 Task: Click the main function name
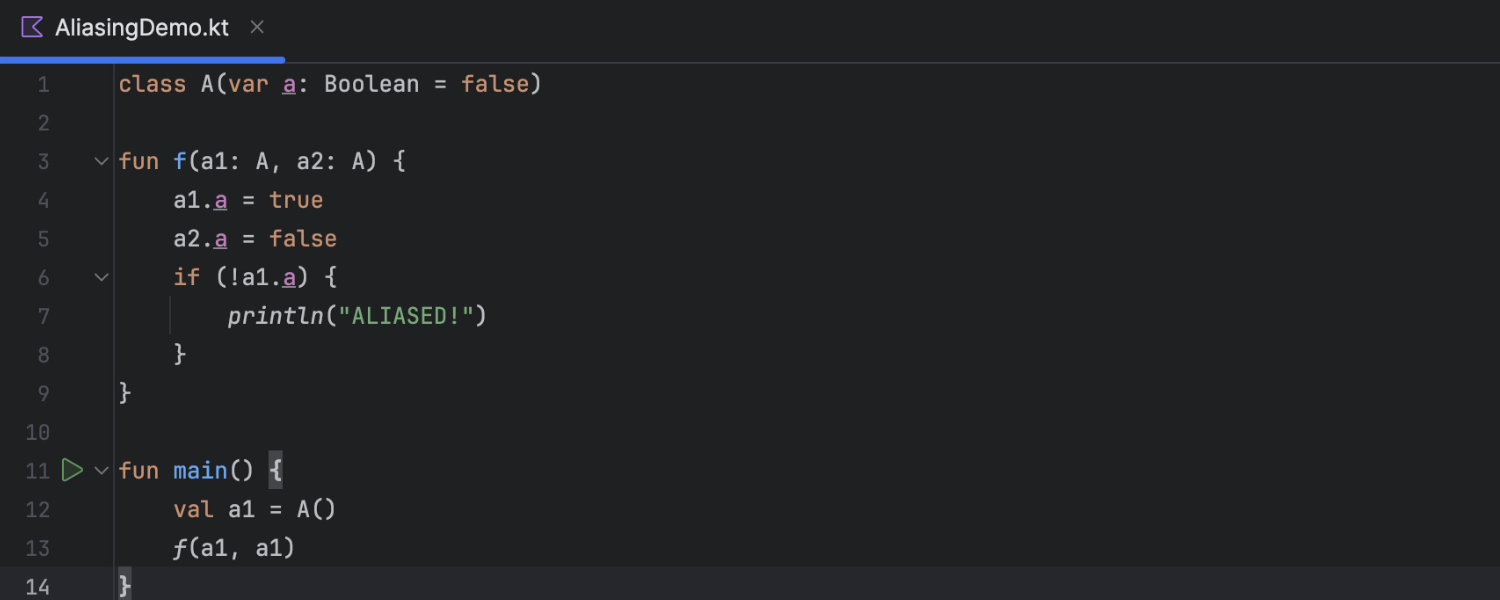tap(200, 470)
